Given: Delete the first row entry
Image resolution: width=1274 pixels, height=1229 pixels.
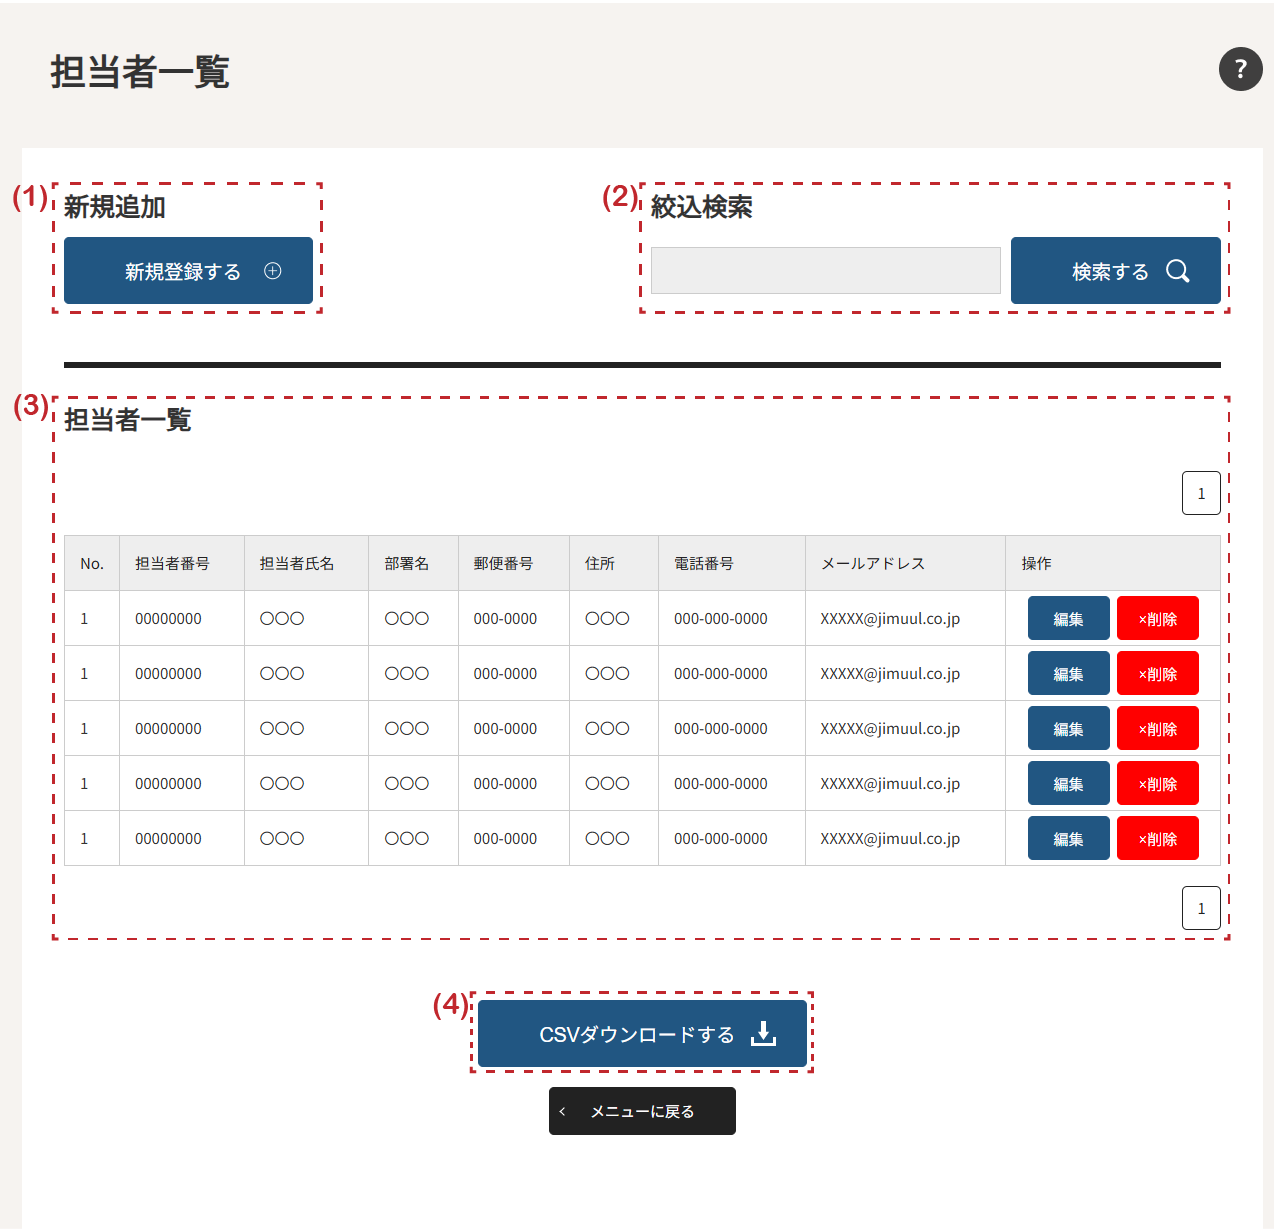Looking at the screenshot, I should [1157, 619].
